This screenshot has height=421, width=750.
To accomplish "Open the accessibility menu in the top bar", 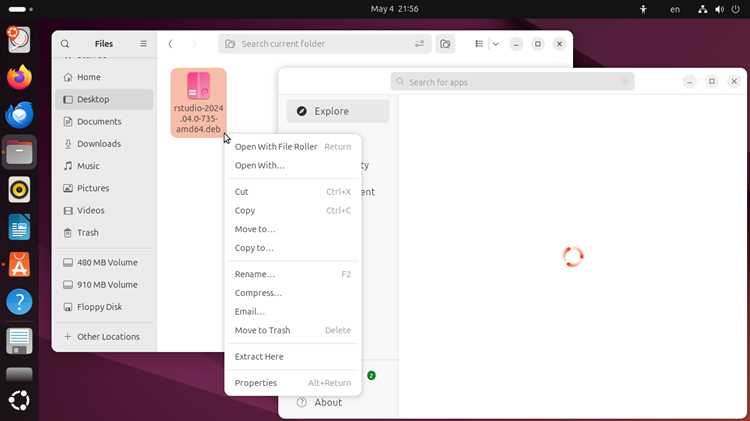I will pos(643,9).
